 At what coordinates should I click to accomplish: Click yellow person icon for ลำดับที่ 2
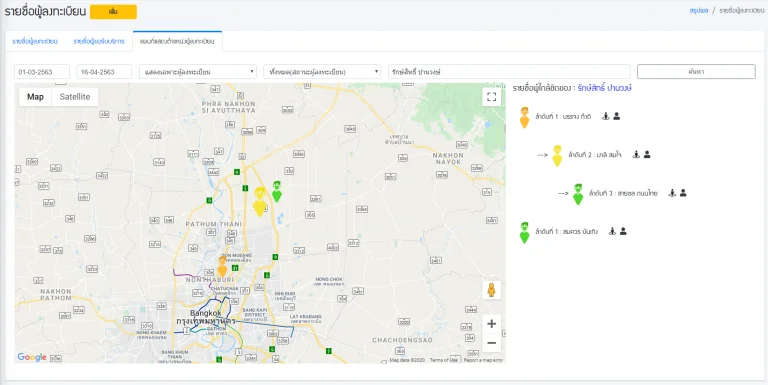click(x=557, y=156)
